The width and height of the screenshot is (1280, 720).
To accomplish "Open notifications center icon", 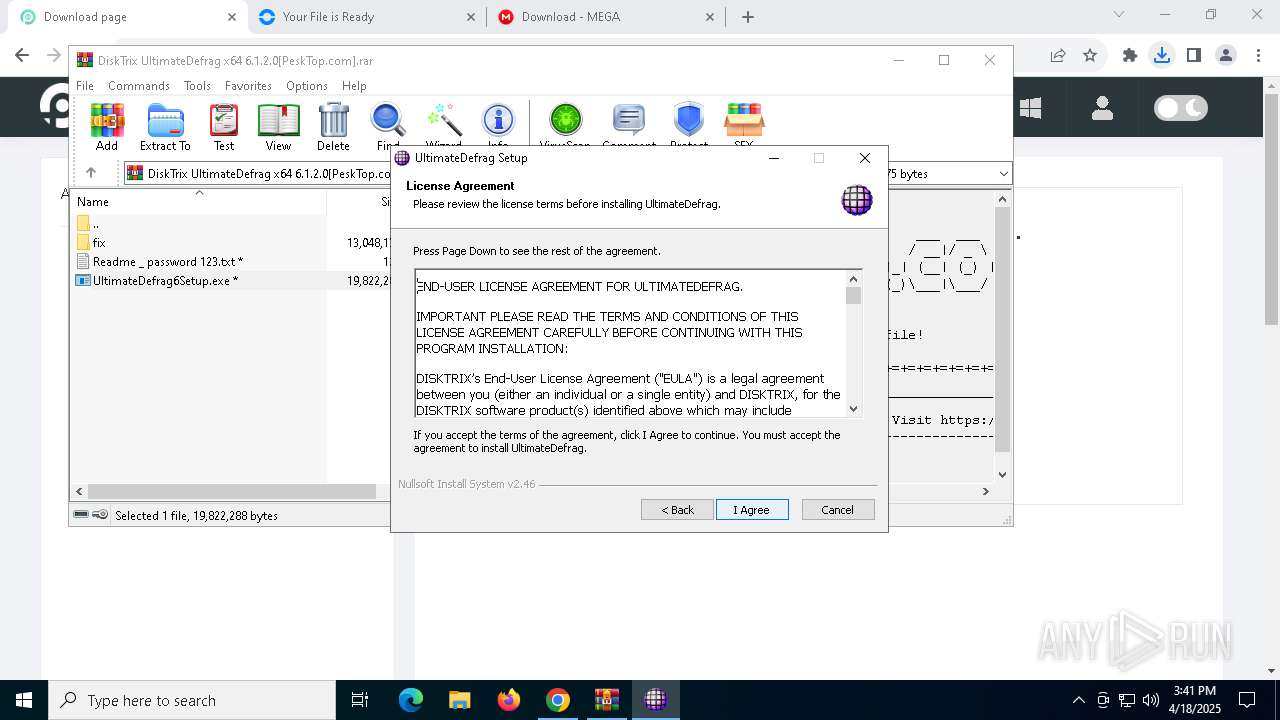I will (1247, 700).
